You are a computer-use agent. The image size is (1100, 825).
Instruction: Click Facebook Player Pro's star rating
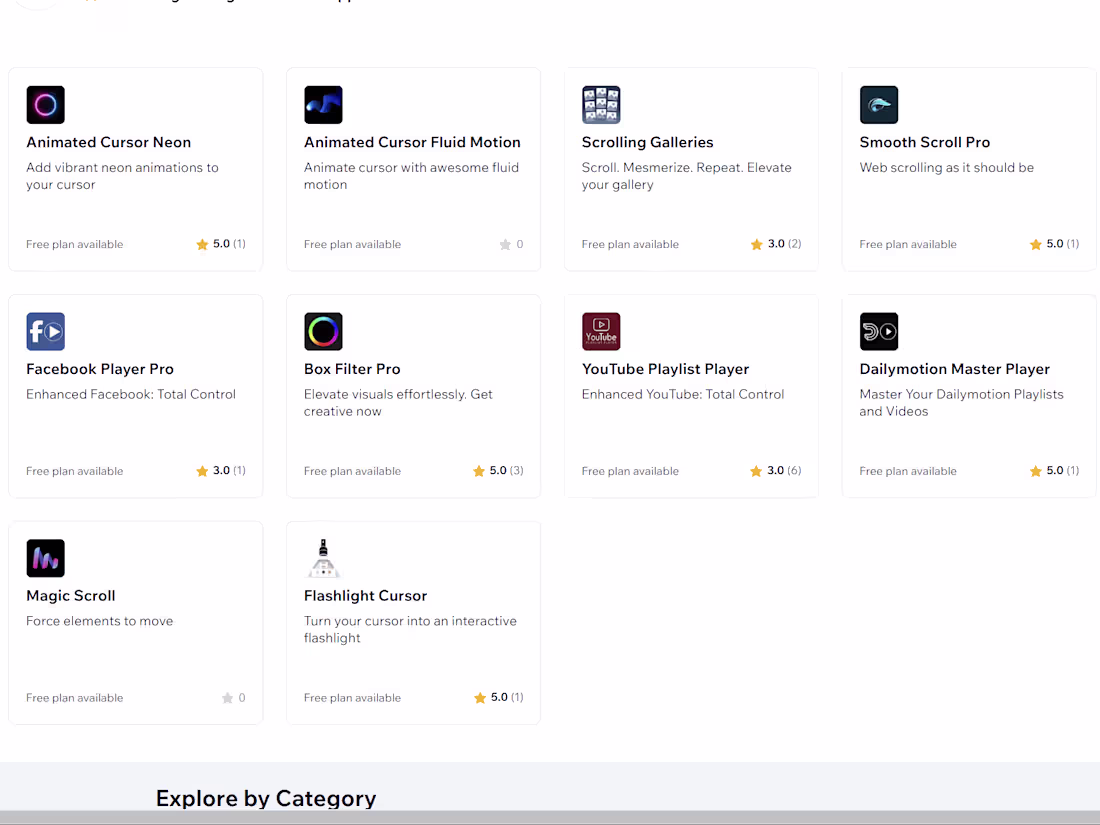(219, 470)
